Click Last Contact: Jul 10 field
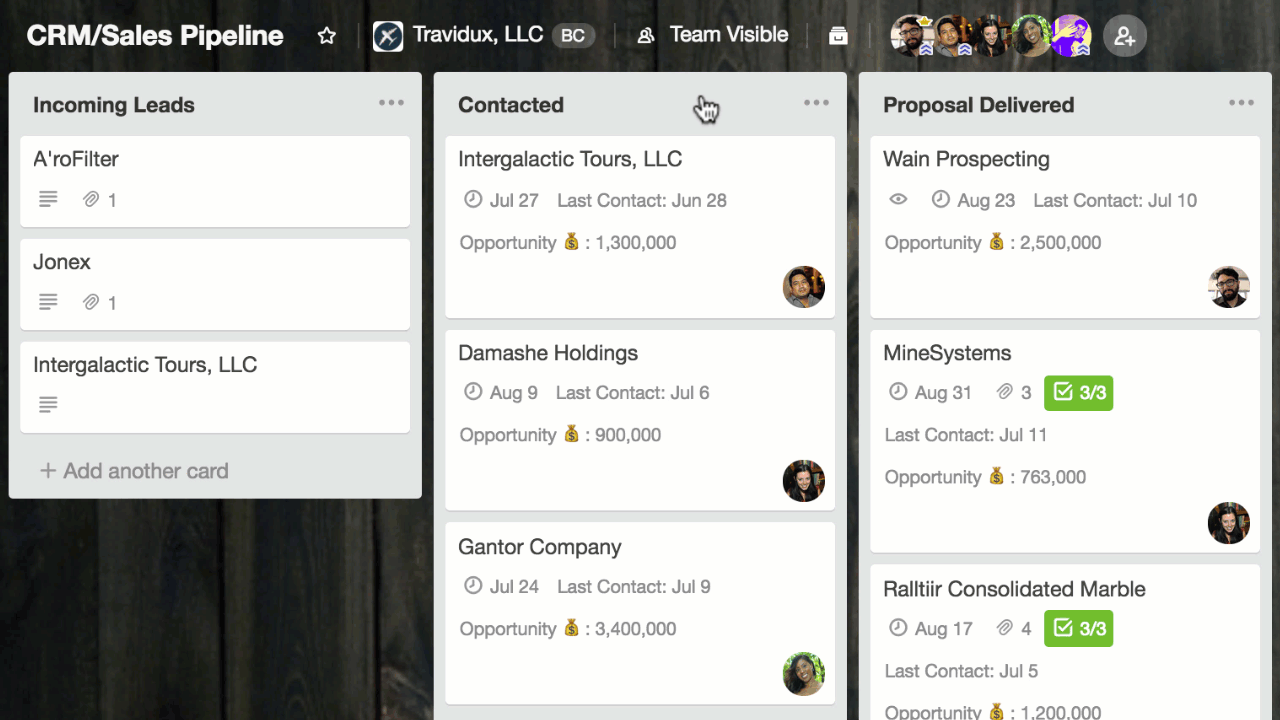The height and width of the screenshot is (720, 1280). [x=1115, y=200]
